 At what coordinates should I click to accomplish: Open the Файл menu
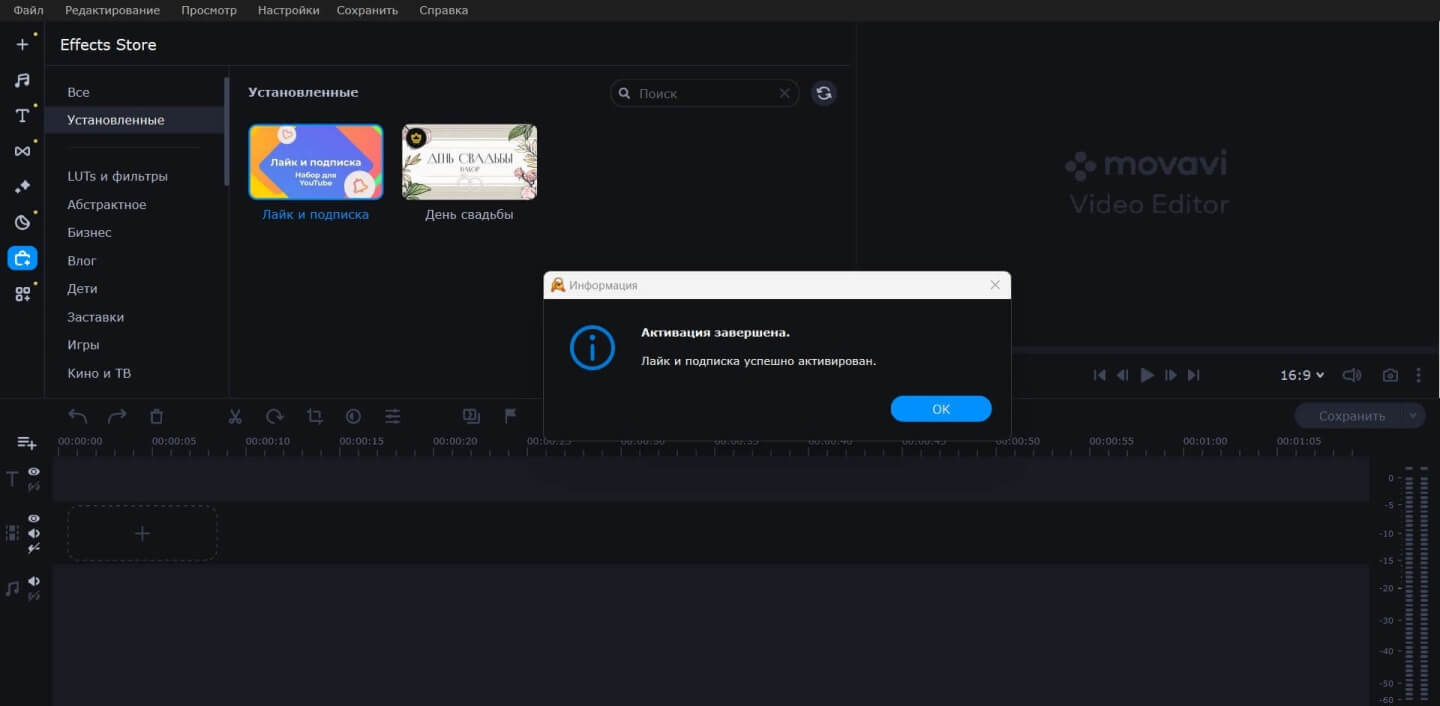point(28,10)
